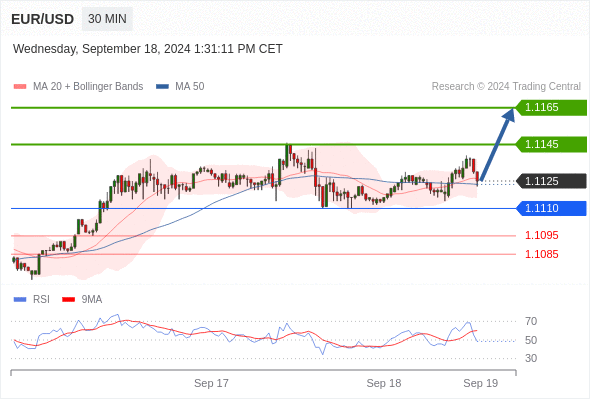Click the EUR/USD pair title
Viewport: 590px width, 400px height.
(x=43, y=19)
